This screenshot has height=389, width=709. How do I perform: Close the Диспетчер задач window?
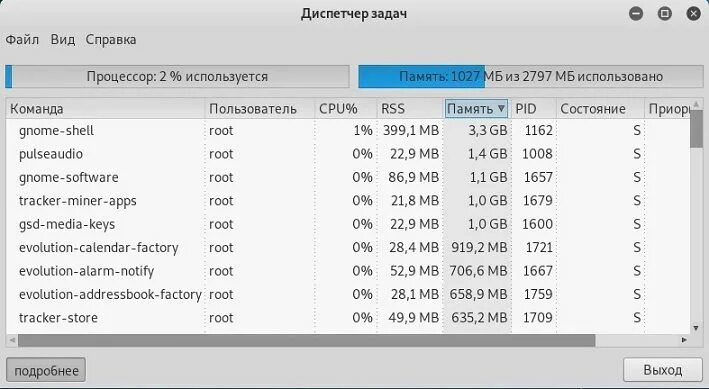[x=694, y=14]
